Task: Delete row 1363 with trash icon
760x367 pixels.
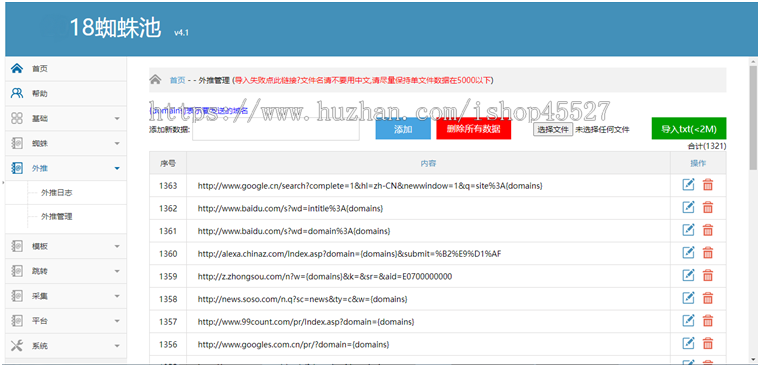Action: [x=708, y=185]
